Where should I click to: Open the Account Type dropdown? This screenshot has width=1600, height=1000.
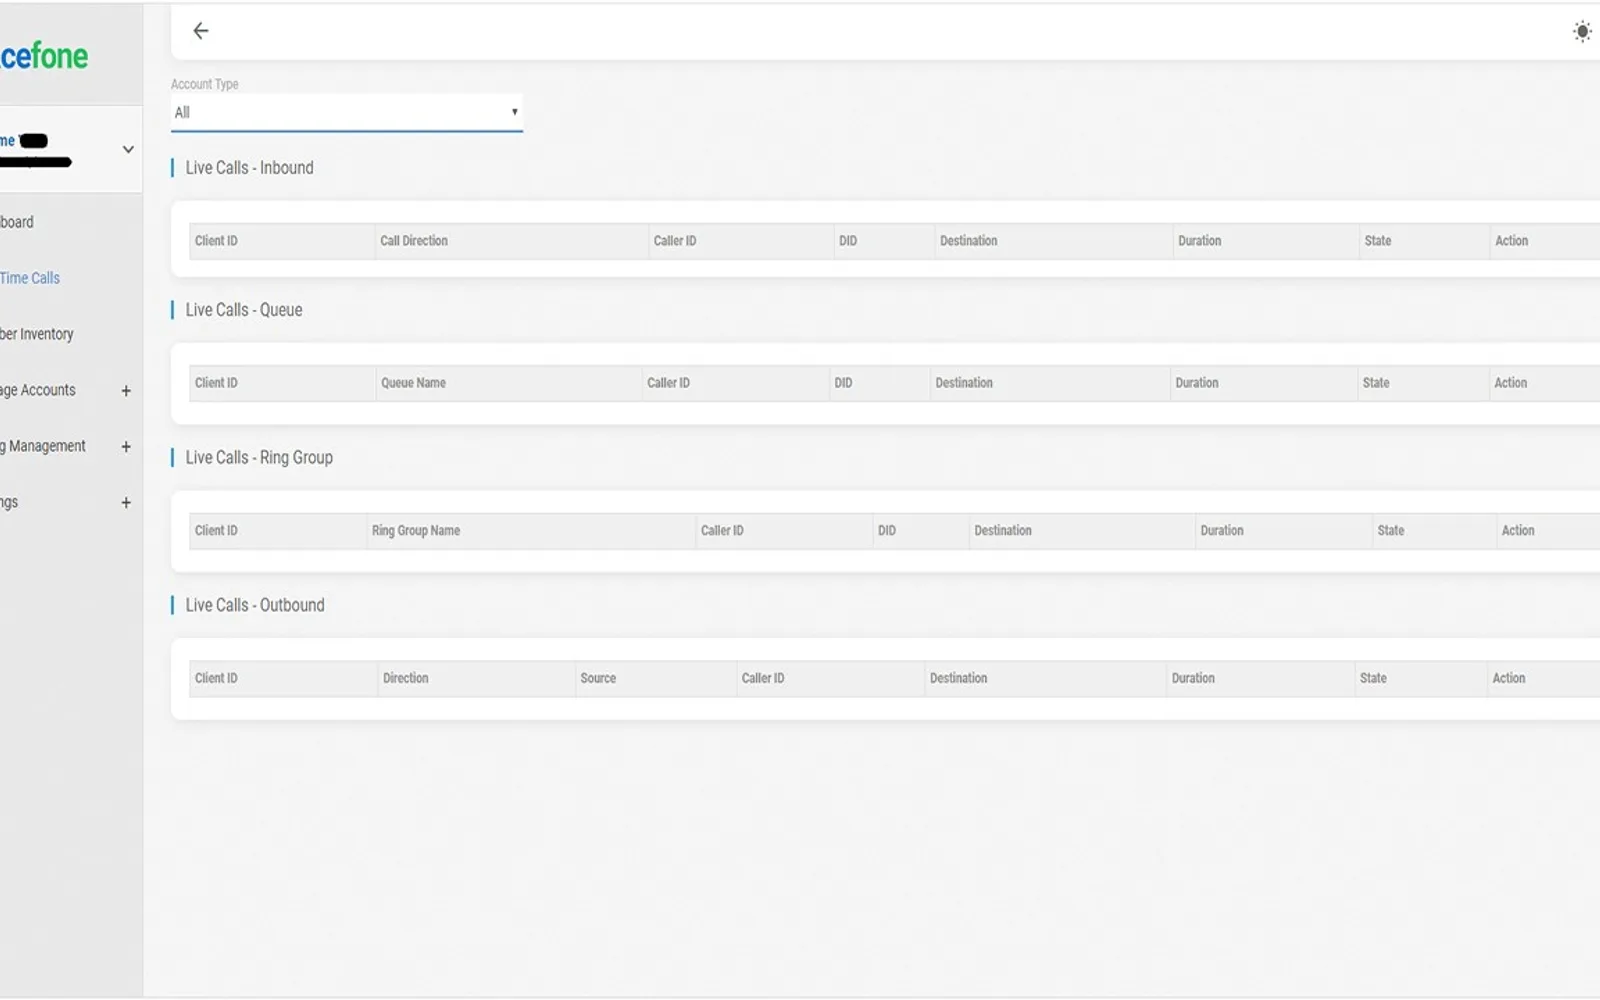coord(346,112)
